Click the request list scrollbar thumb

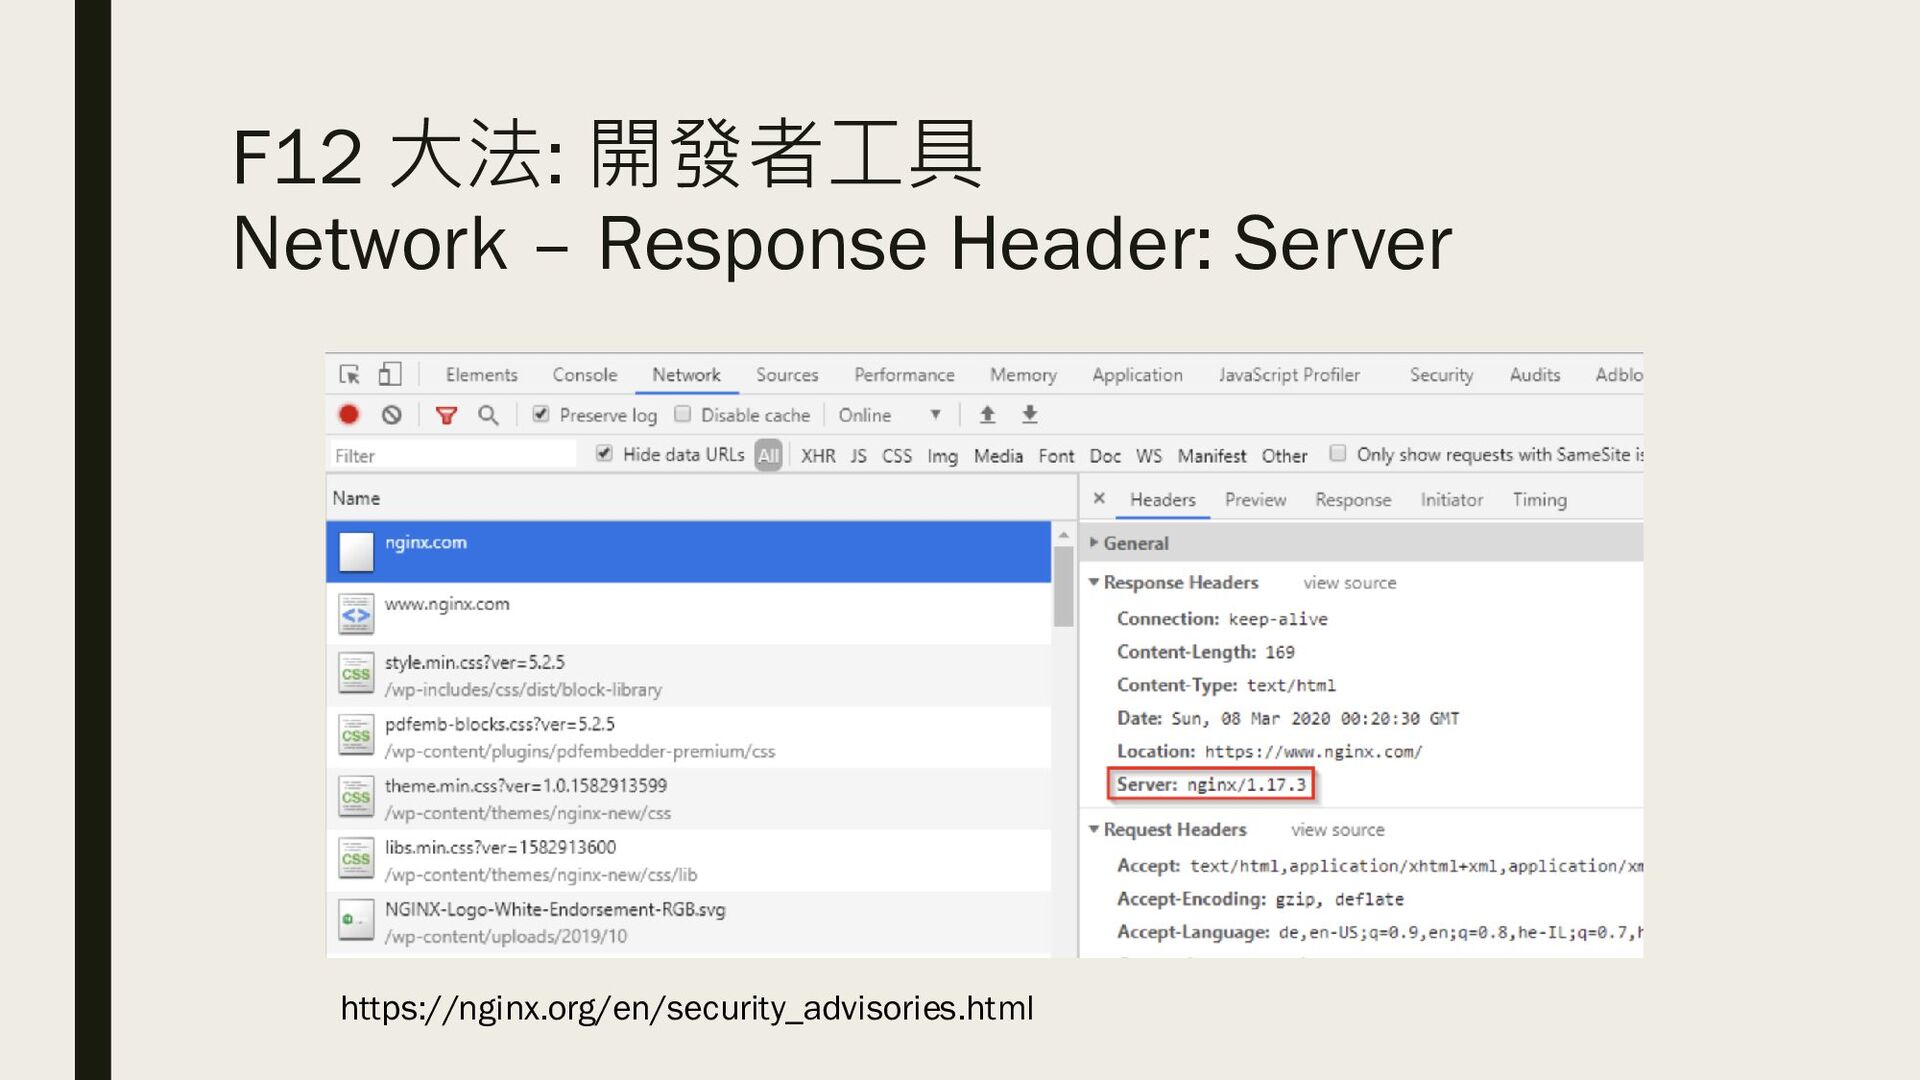pyautogui.click(x=1063, y=586)
